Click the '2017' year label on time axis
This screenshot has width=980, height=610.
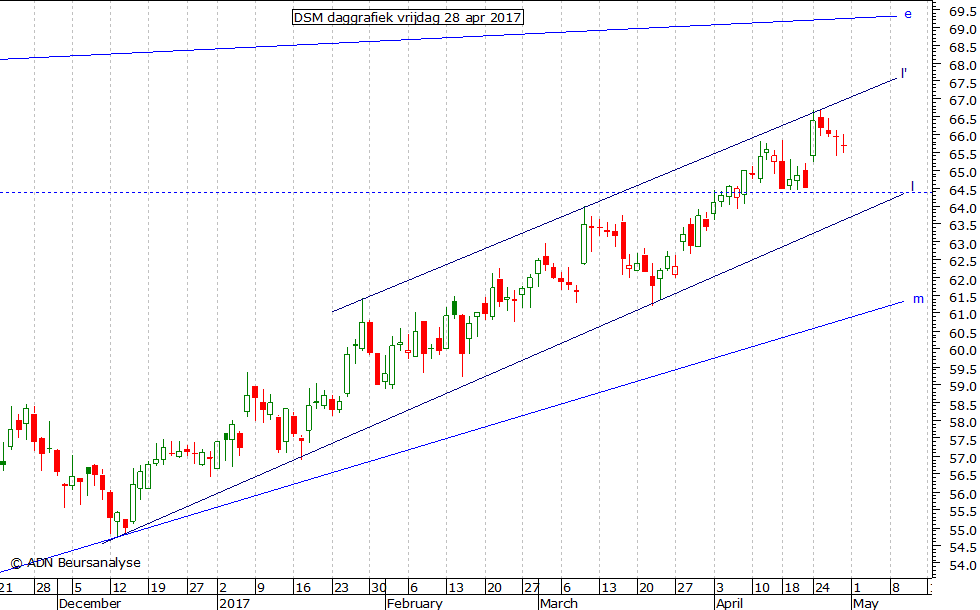(x=234, y=603)
